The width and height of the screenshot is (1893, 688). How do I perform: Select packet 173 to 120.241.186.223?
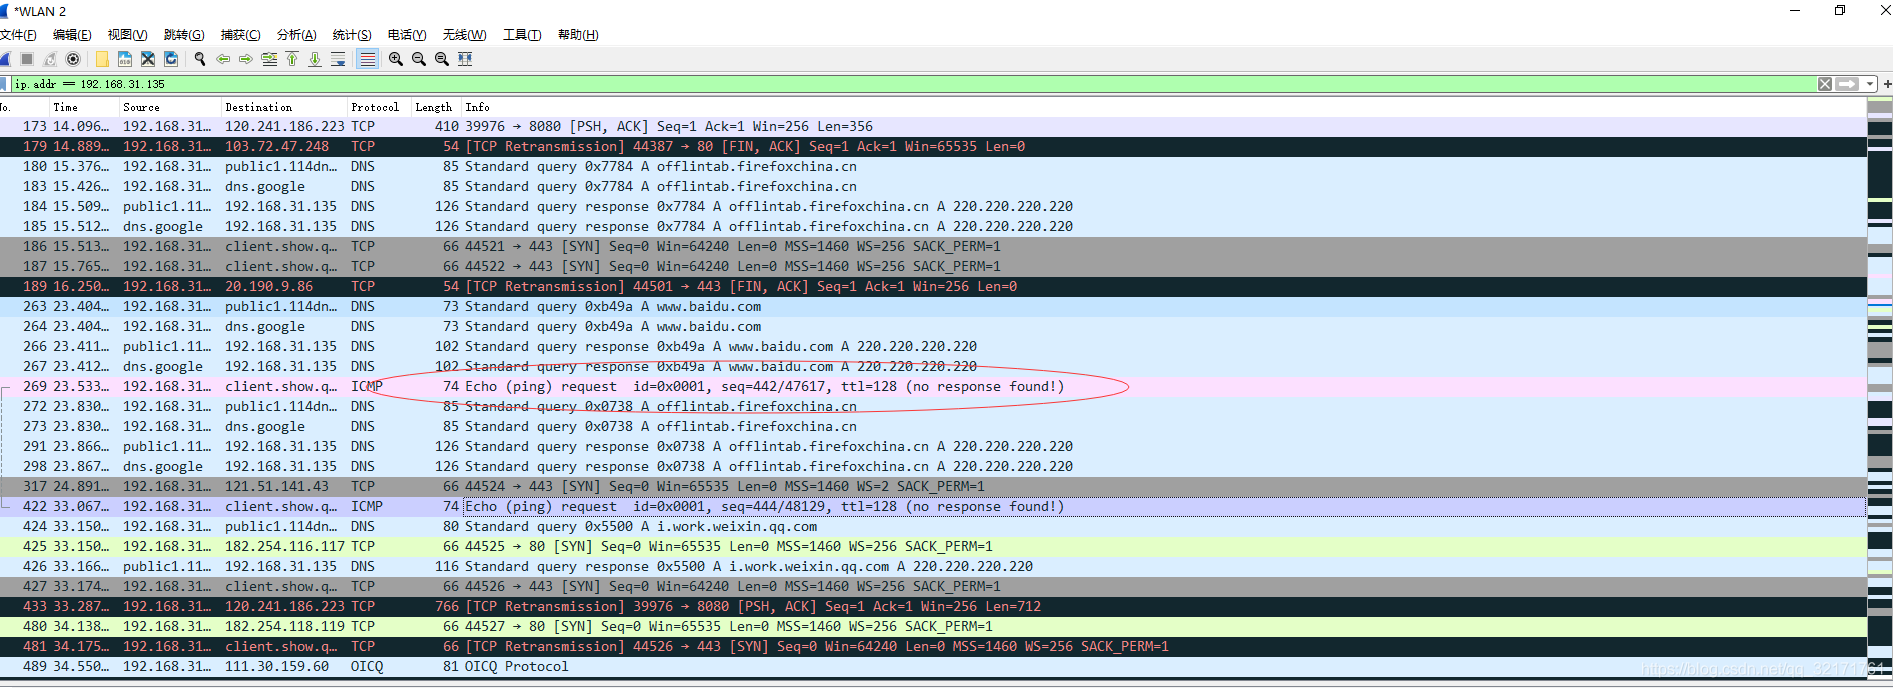point(933,127)
